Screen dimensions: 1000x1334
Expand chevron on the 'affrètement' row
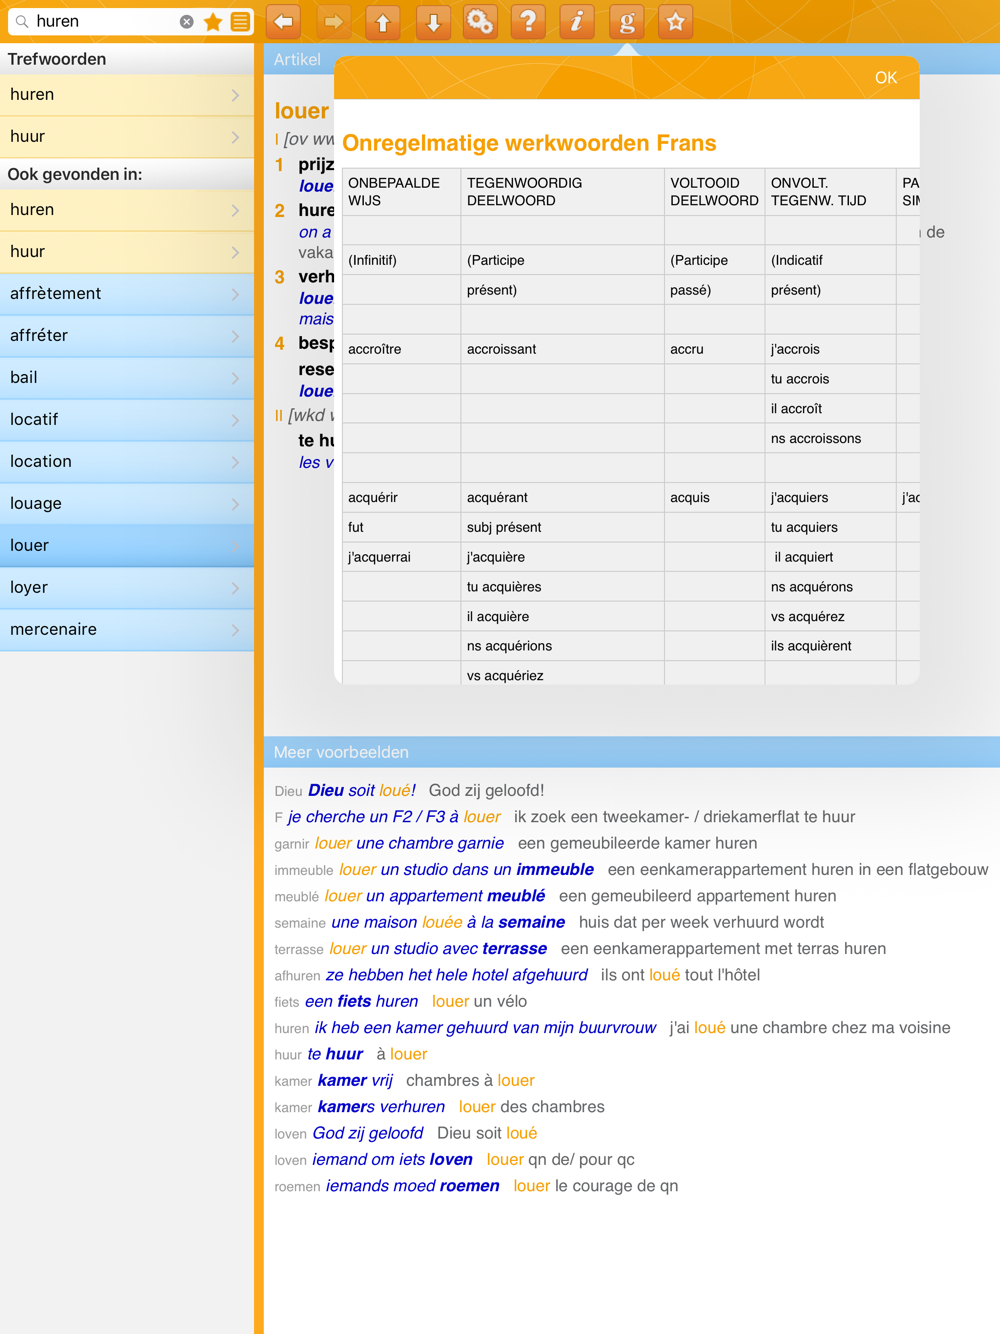pyautogui.click(x=236, y=294)
